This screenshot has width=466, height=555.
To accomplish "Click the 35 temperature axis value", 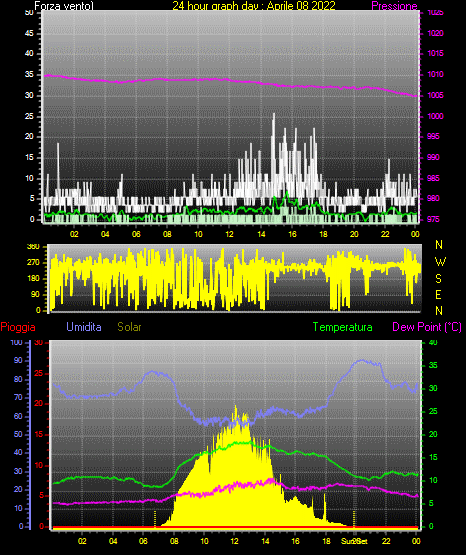I will (433, 365).
